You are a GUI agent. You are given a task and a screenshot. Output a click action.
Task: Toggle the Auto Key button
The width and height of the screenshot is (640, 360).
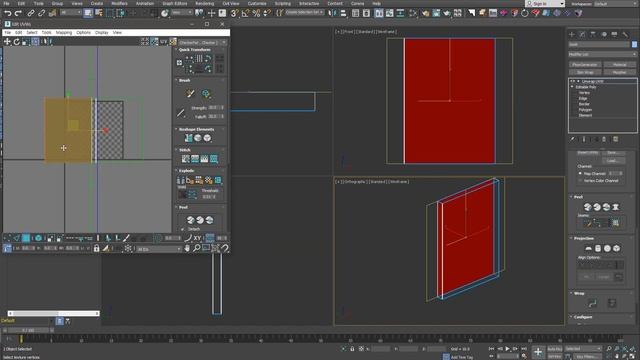(555, 349)
